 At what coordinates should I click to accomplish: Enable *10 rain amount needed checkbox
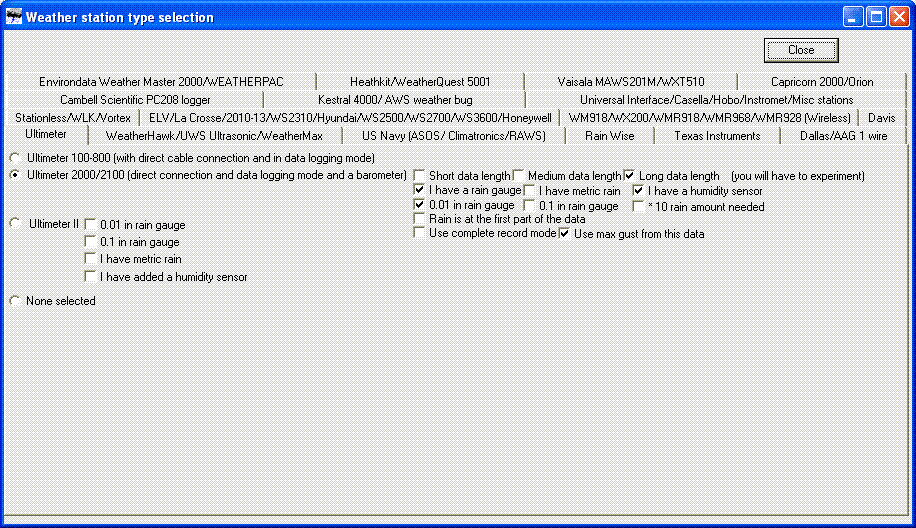639,206
